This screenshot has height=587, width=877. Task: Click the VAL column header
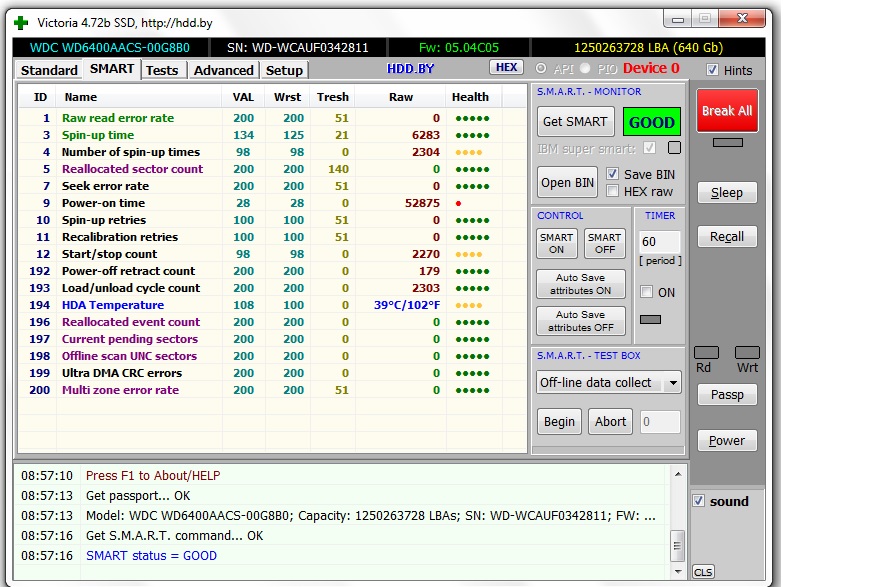(x=243, y=97)
